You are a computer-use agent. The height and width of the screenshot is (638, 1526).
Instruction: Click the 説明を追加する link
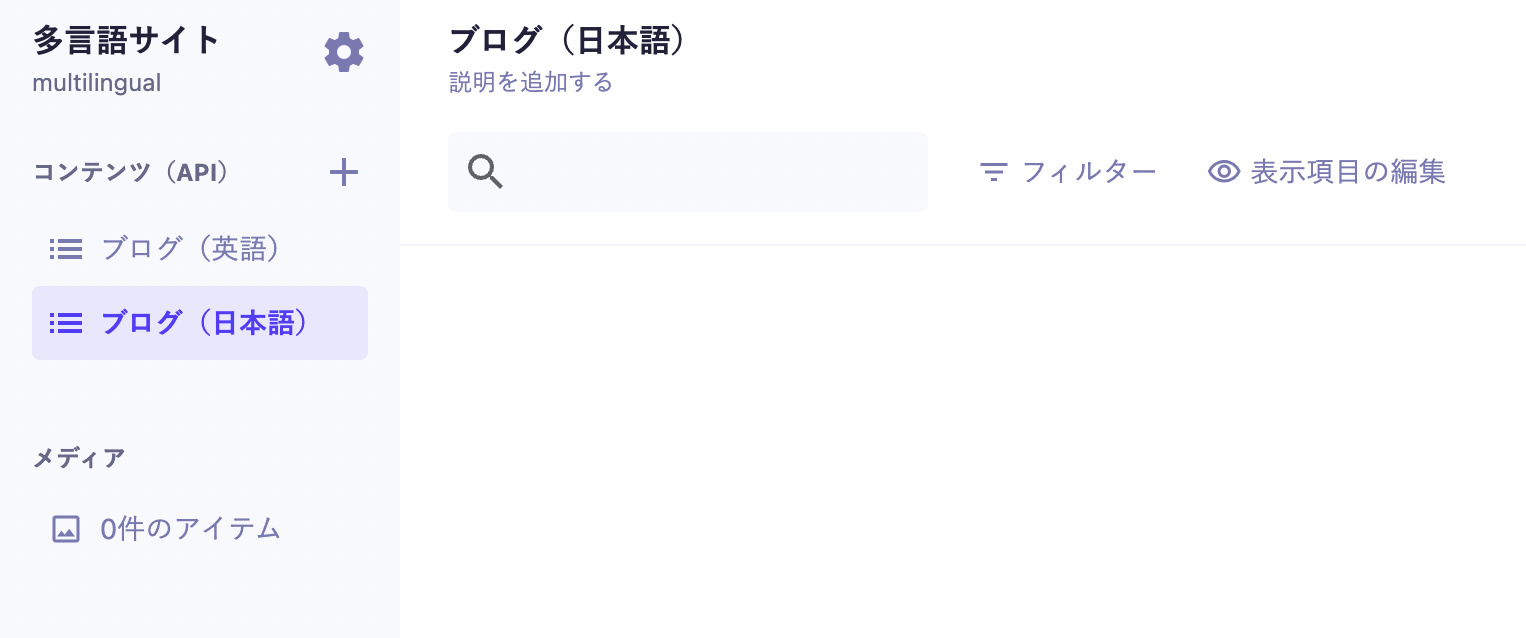tap(531, 82)
